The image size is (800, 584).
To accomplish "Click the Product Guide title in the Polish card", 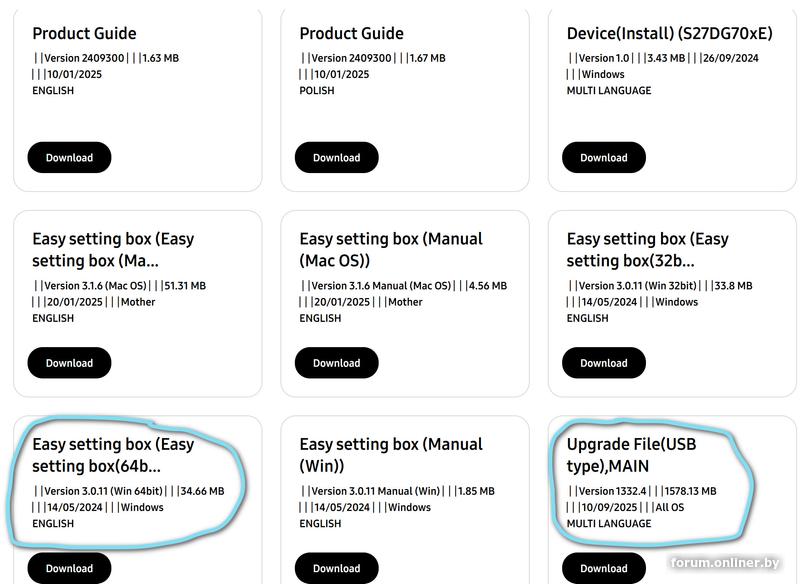I will tap(351, 33).
